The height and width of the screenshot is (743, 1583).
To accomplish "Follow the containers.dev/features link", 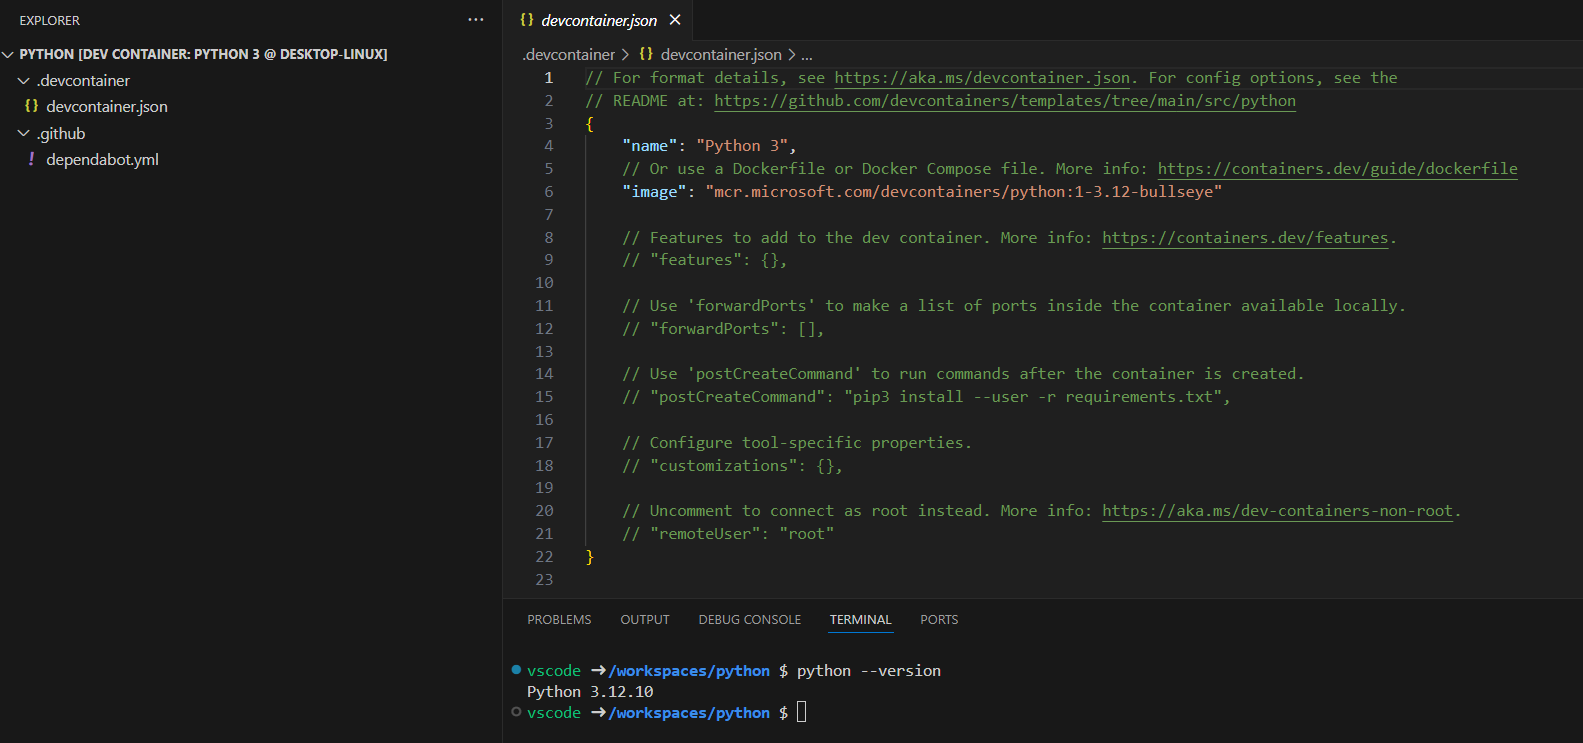I will pos(1245,238).
